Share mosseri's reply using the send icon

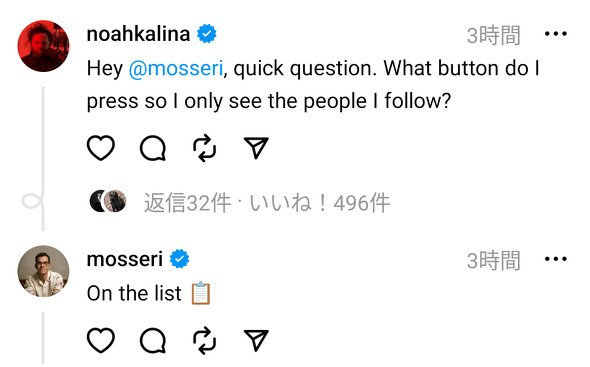tap(256, 340)
